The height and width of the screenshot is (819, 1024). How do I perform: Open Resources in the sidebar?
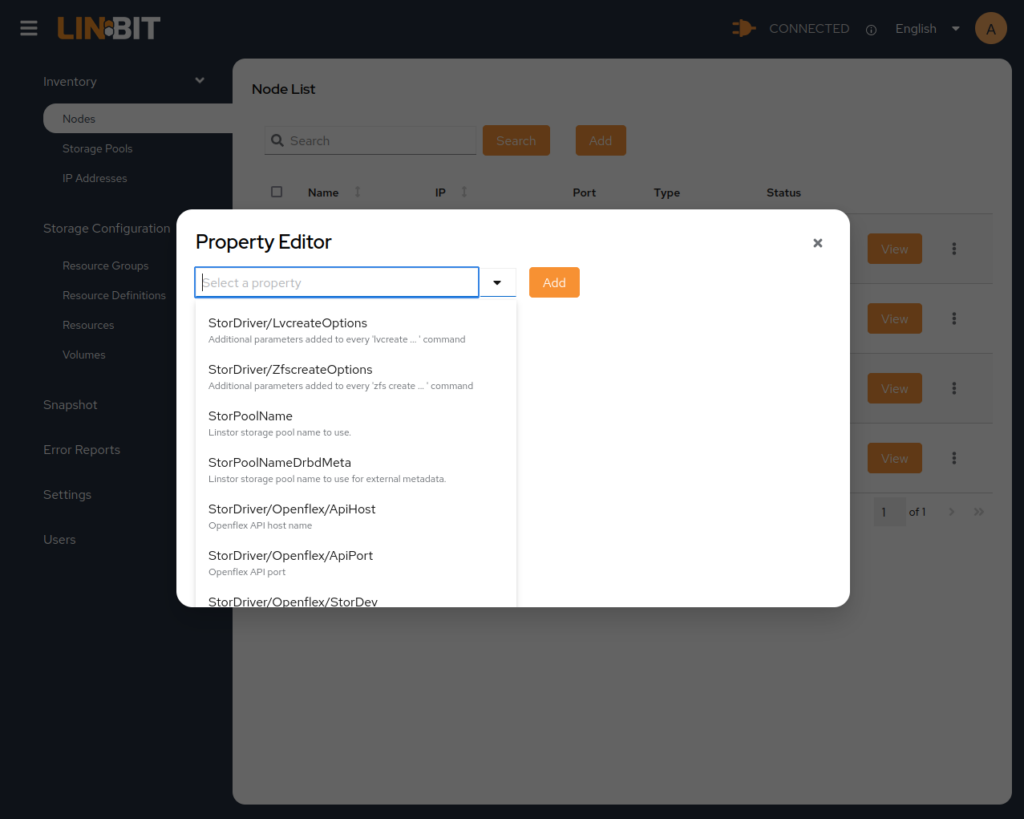click(88, 325)
